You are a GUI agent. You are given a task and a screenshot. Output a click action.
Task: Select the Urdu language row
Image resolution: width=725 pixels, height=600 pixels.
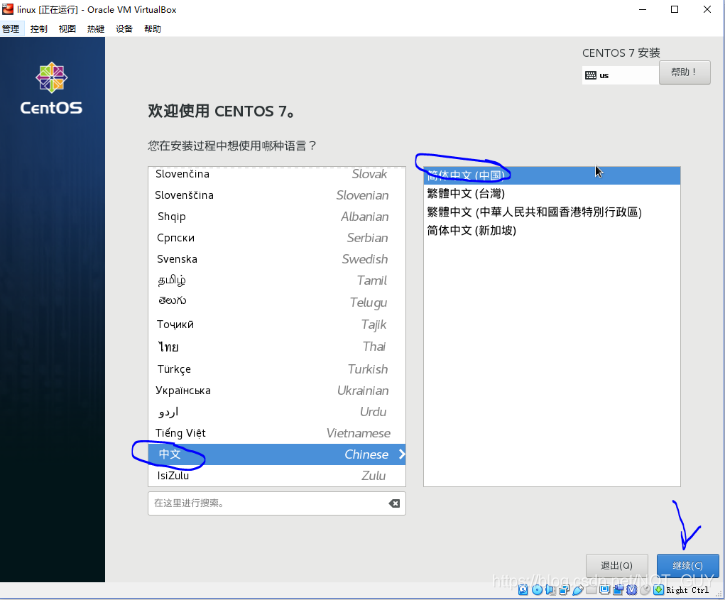(276, 412)
